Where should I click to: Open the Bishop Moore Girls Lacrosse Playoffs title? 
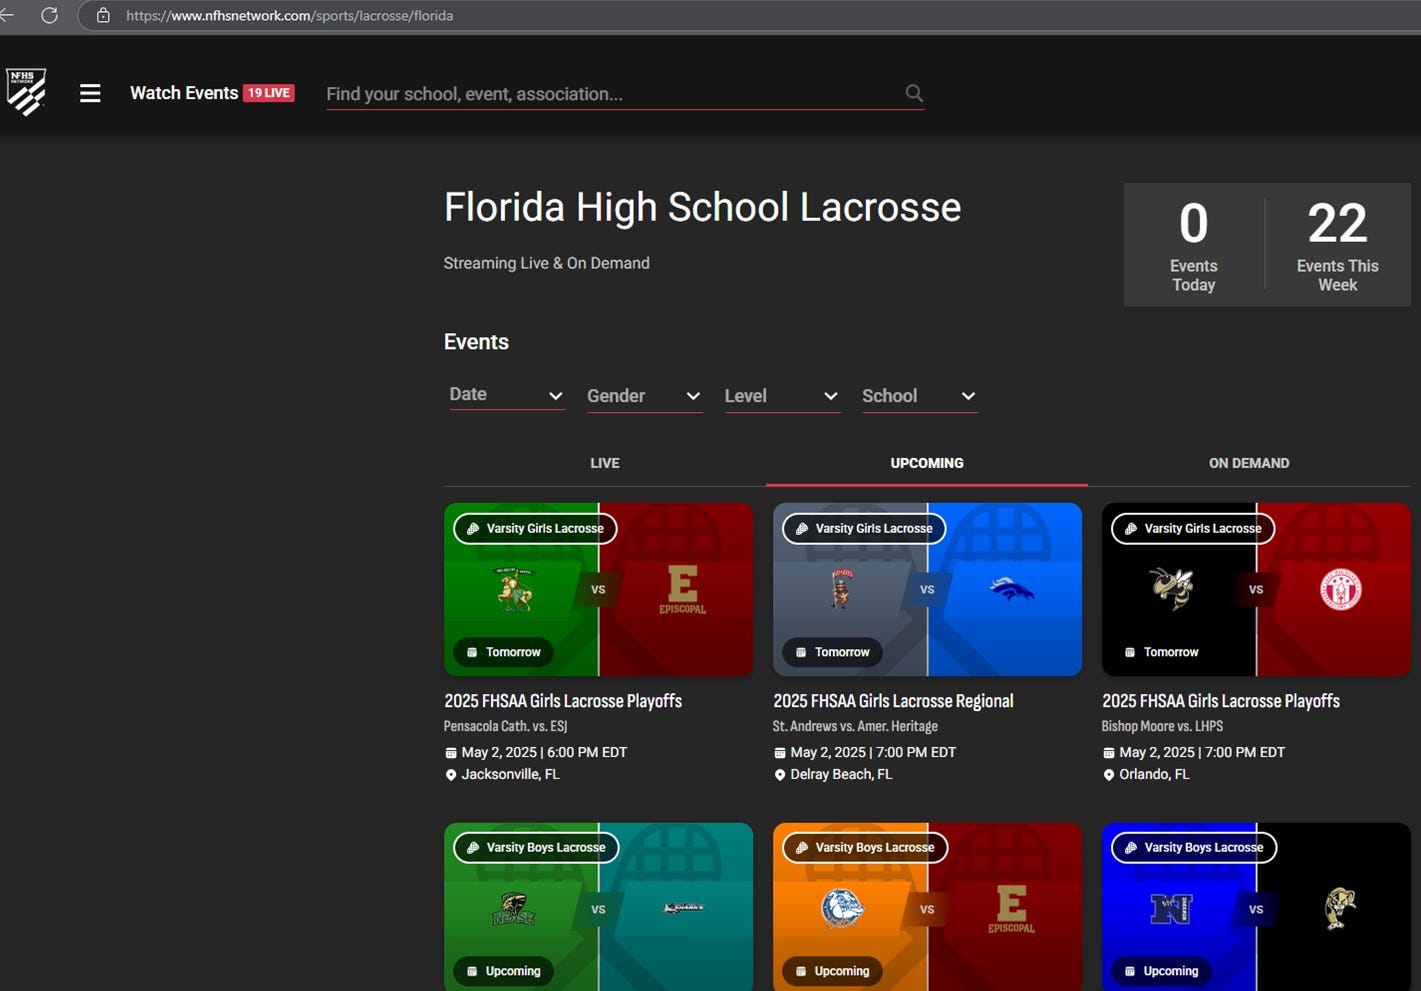[x=1221, y=701]
